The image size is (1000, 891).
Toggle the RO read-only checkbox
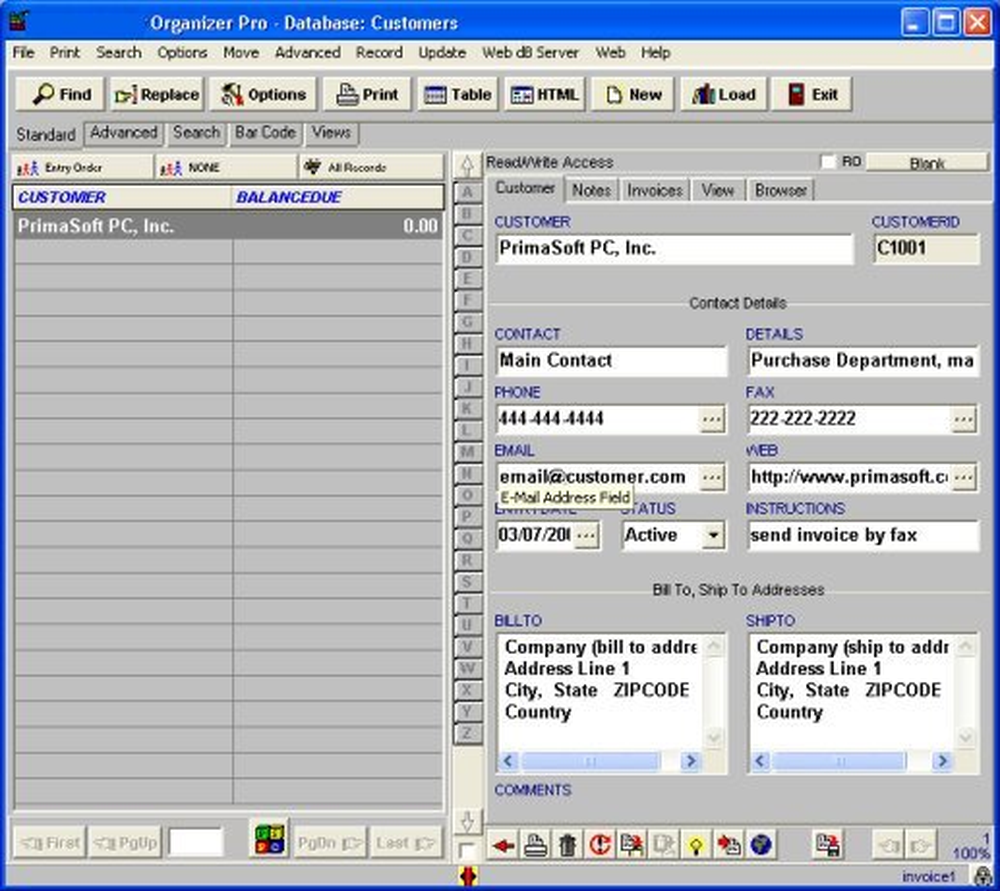click(x=828, y=162)
